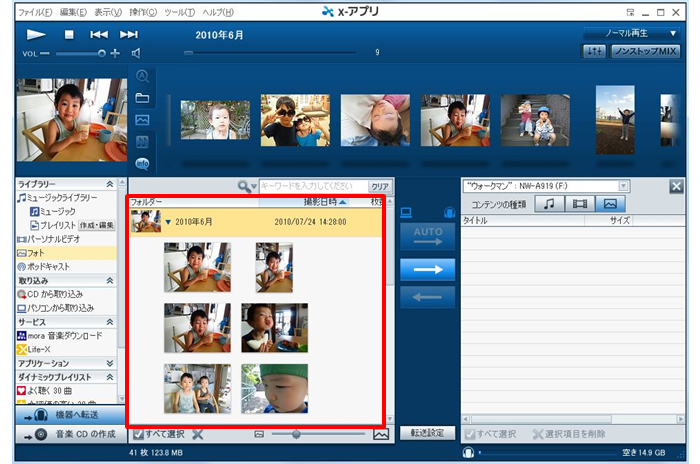
Task: Select the photo content type toggle
Action: tap(608, 204)
